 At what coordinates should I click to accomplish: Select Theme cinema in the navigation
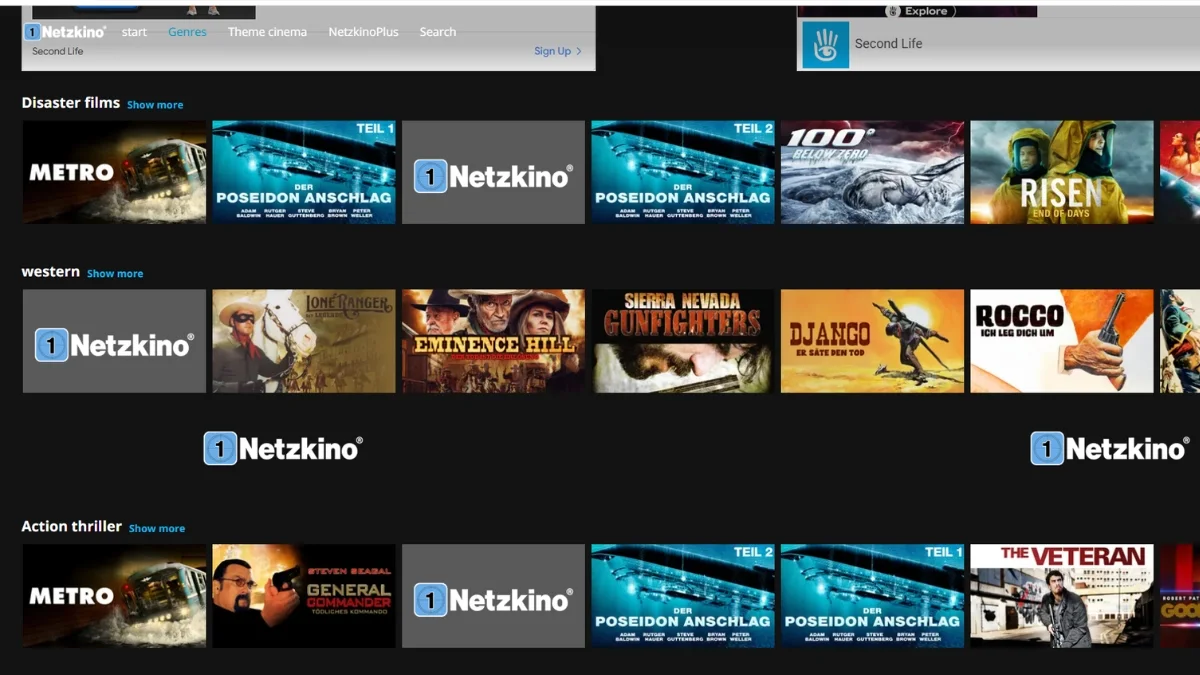(267, 31)
